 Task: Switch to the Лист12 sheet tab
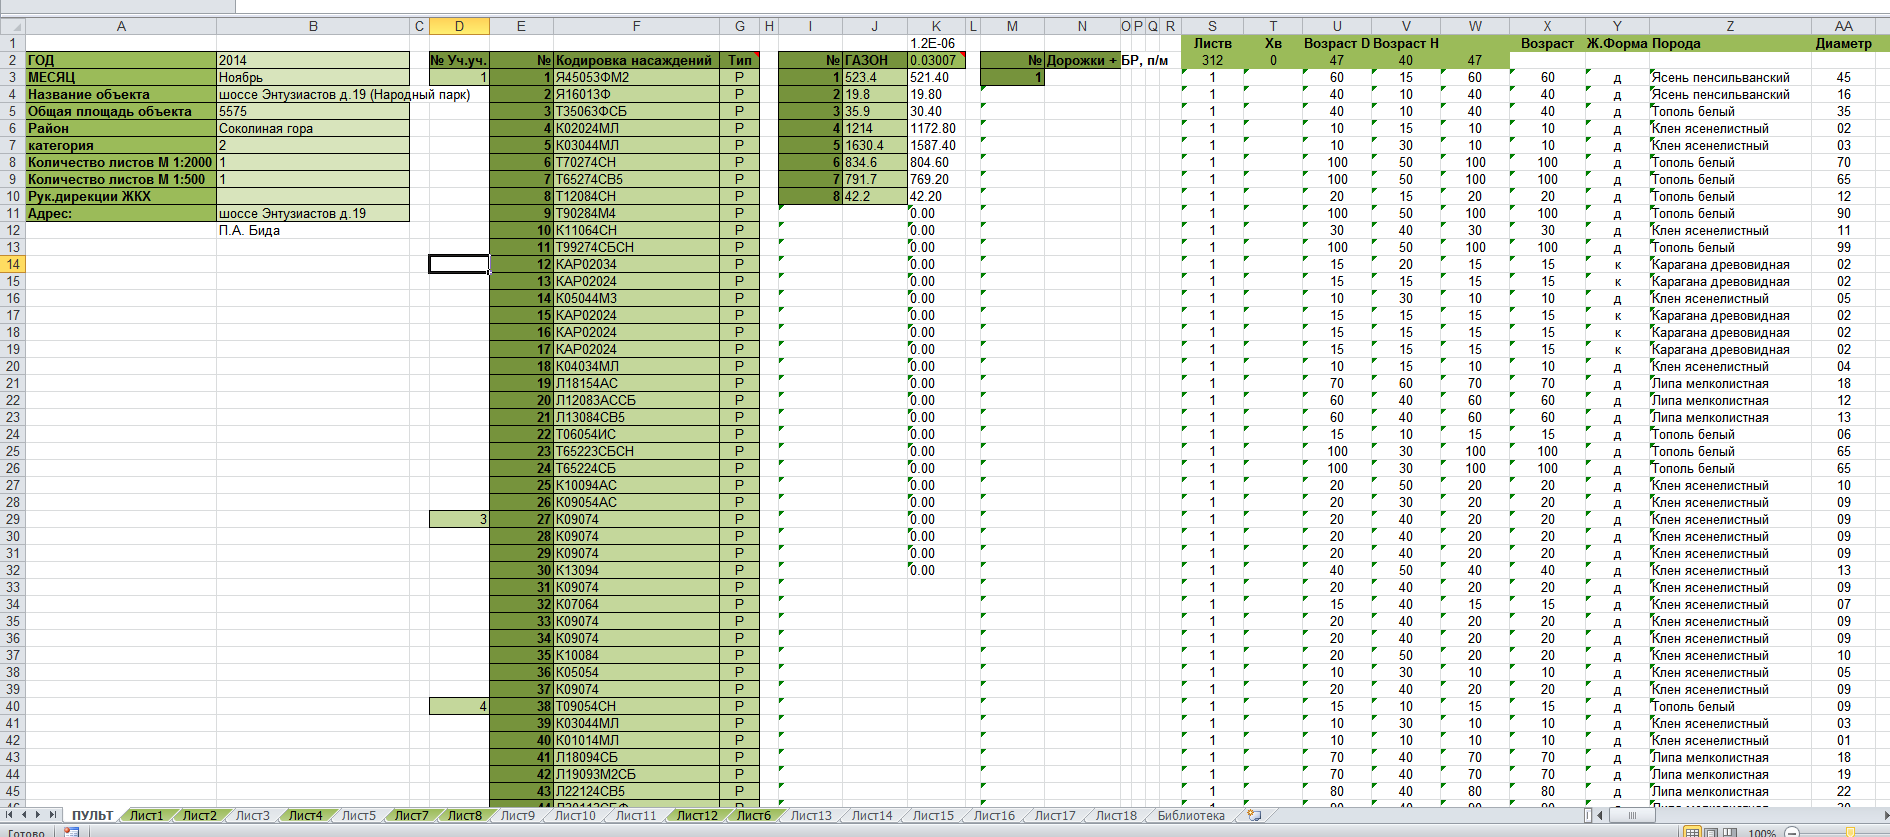point(696,816)
